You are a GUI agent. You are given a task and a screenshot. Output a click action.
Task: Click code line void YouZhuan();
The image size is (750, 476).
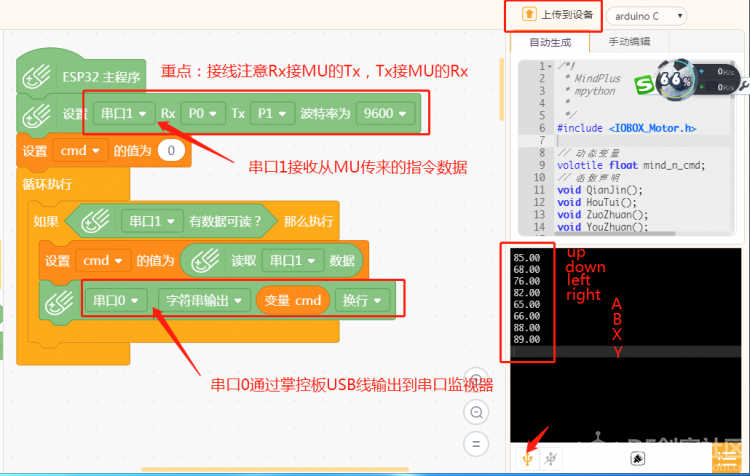(603, 227)
